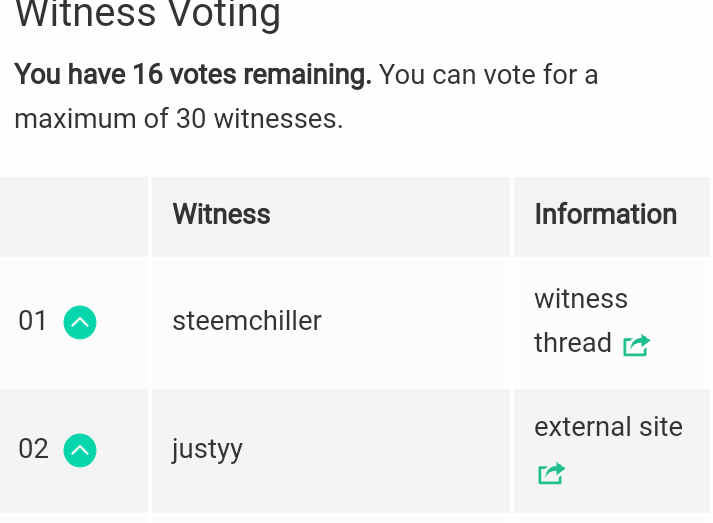The width and height of the screenshot is (713, 523).
Task: Click the Witness column header
Action: point(221,215)
